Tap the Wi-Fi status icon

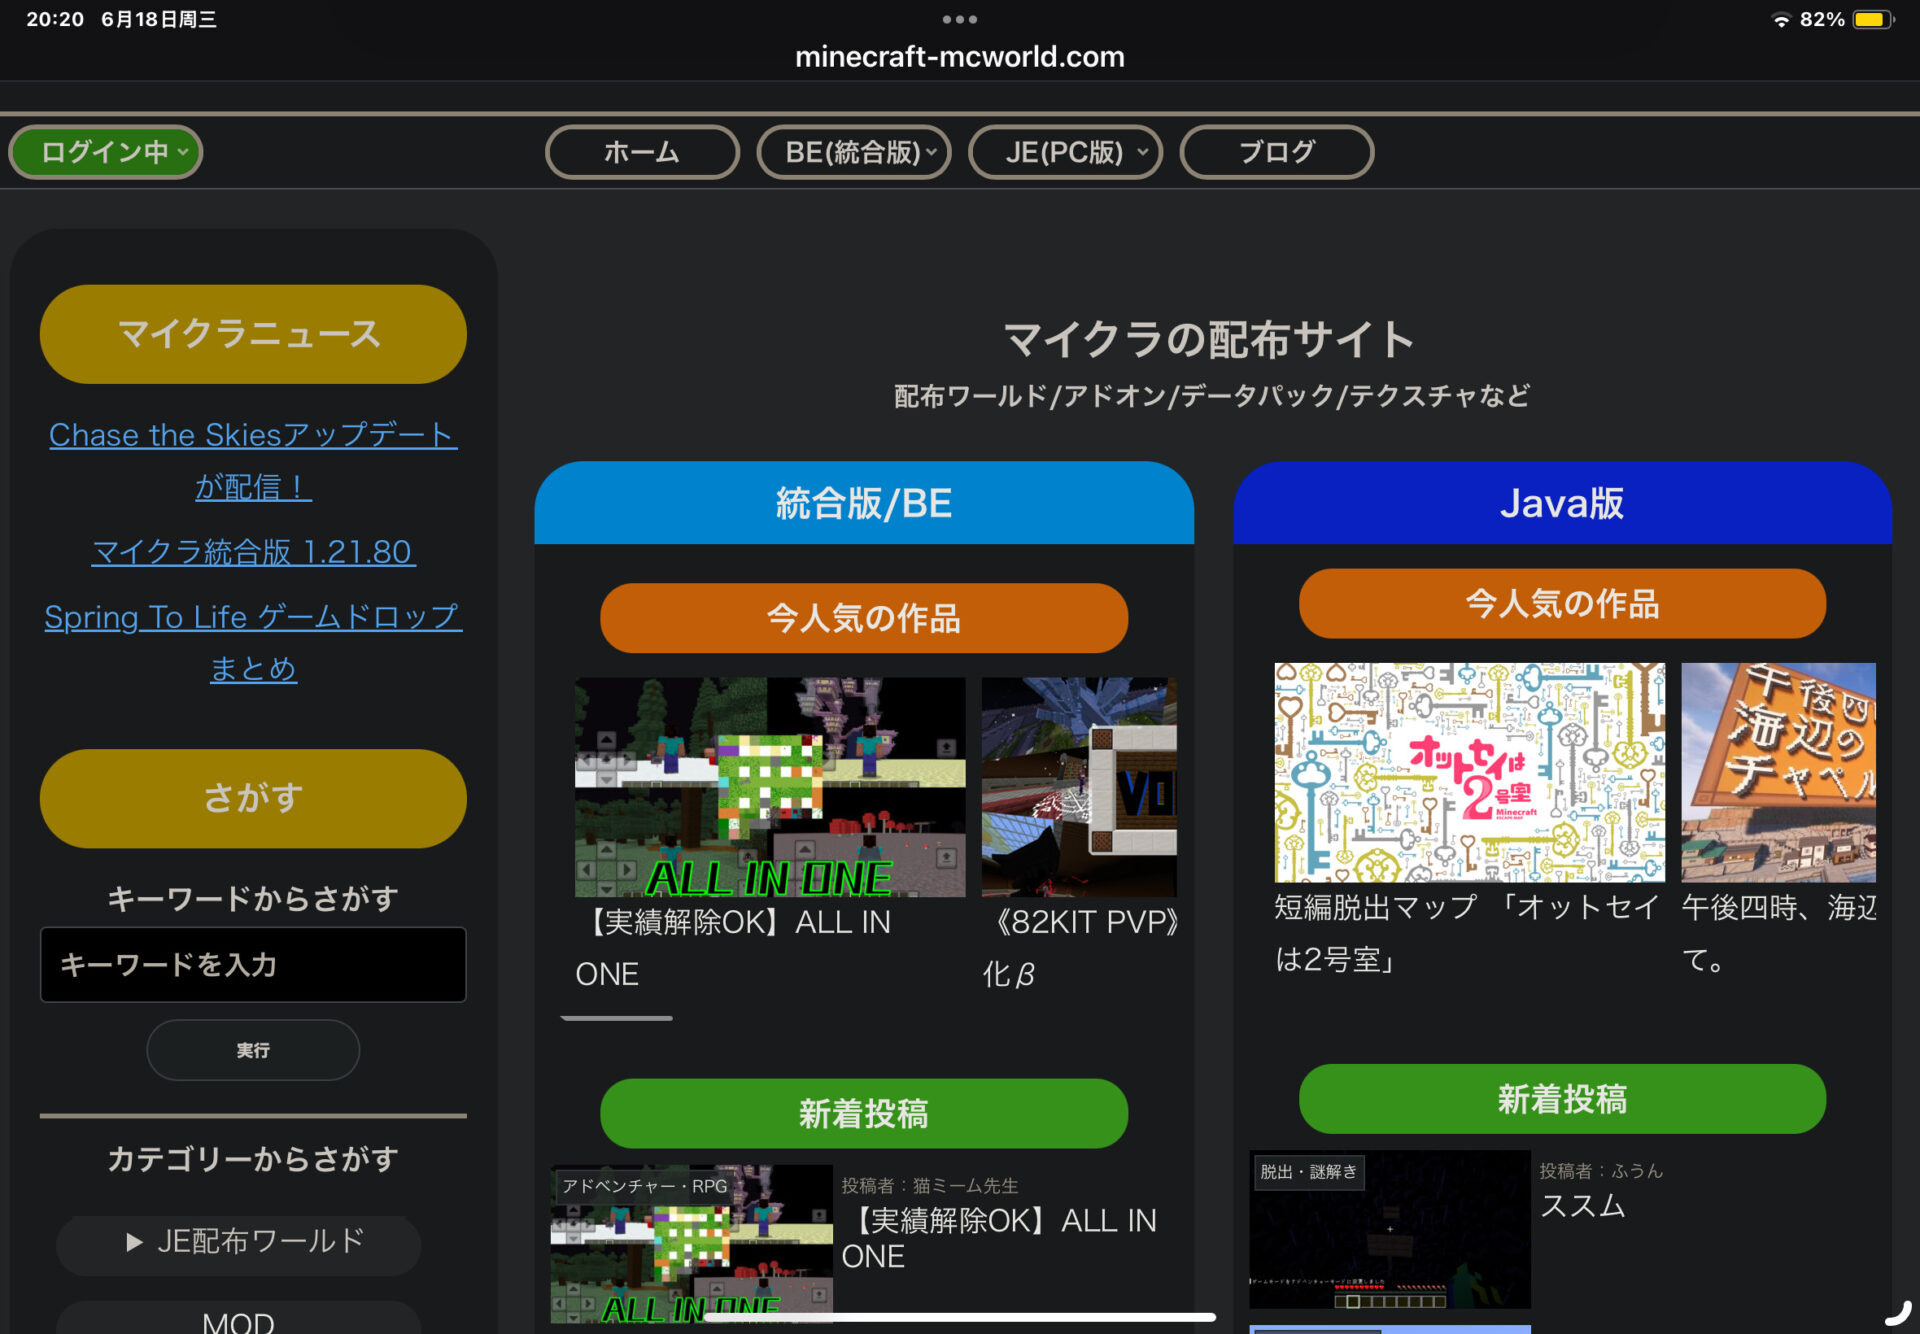coord(1781,20)
